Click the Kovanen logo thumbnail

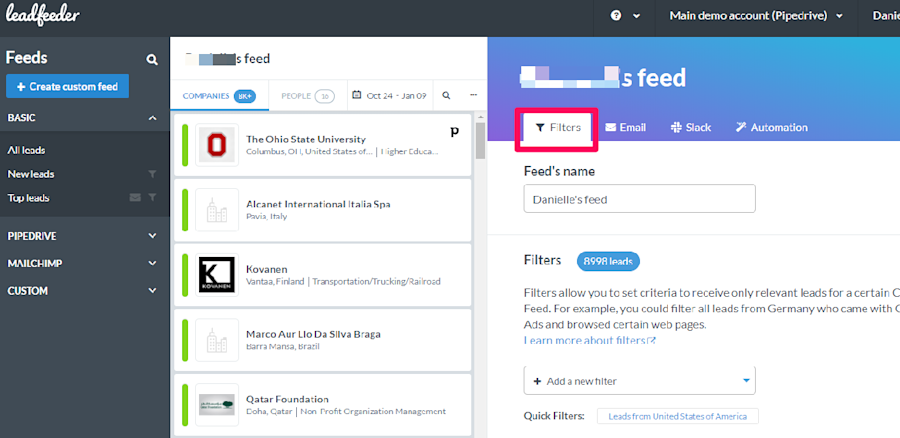click(x=216, y=275)
